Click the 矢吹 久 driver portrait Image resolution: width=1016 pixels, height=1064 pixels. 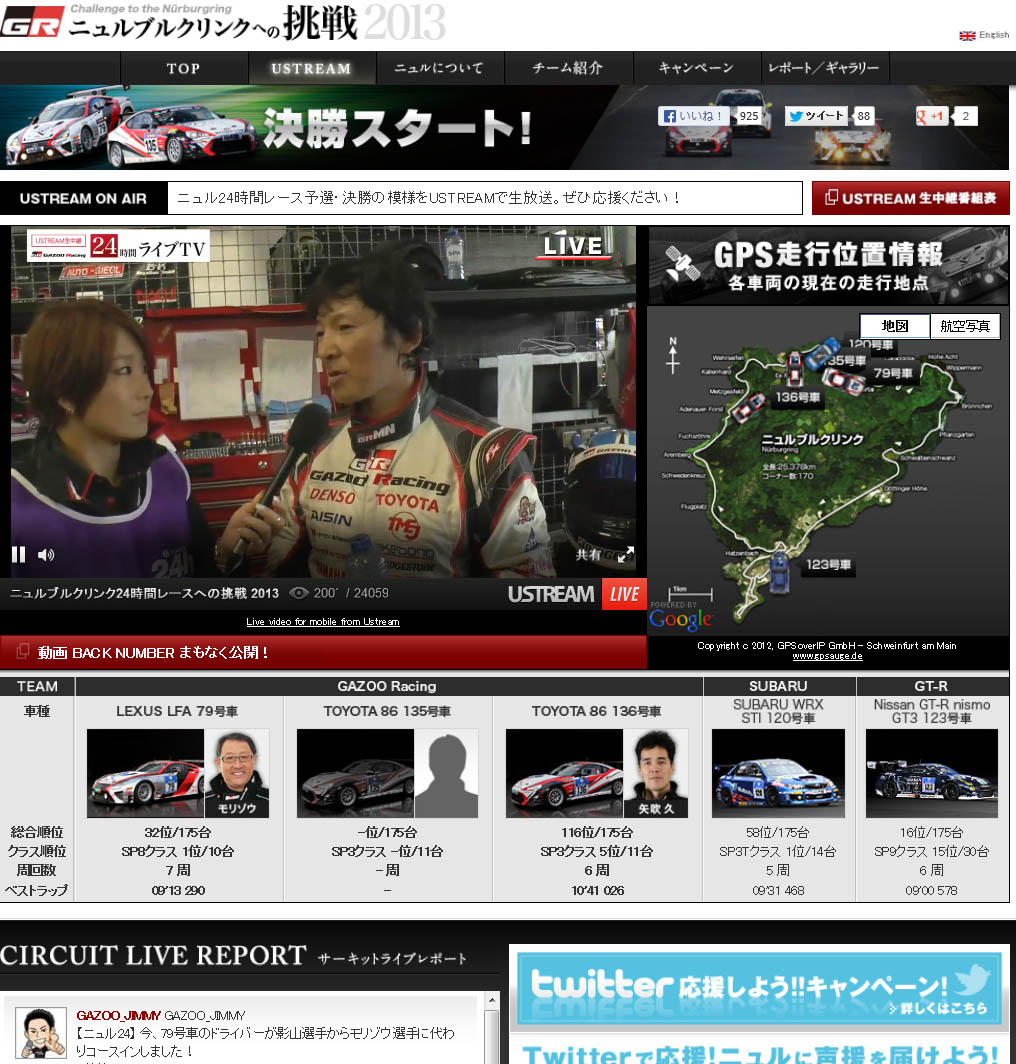(656, 774)
